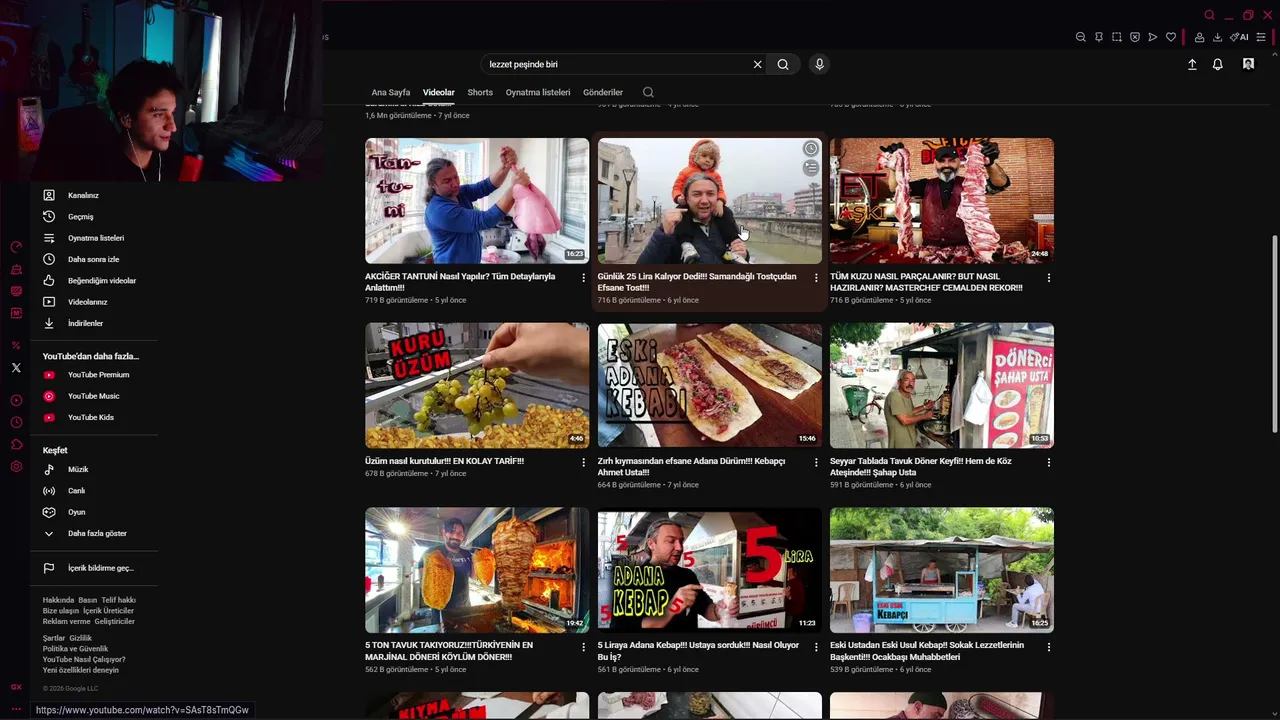The image size is (1280, 720).
Task: Open Videolarınız in the sidebar
Action: point(93,302)
